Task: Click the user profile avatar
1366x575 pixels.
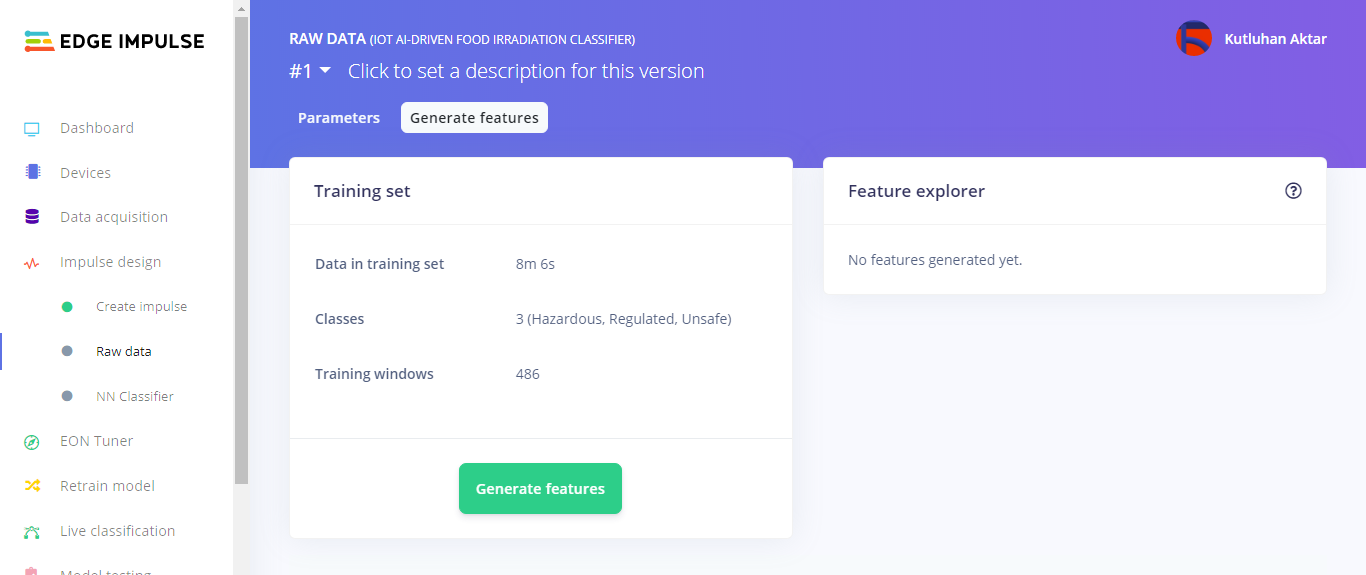Action: point(1193,39)
